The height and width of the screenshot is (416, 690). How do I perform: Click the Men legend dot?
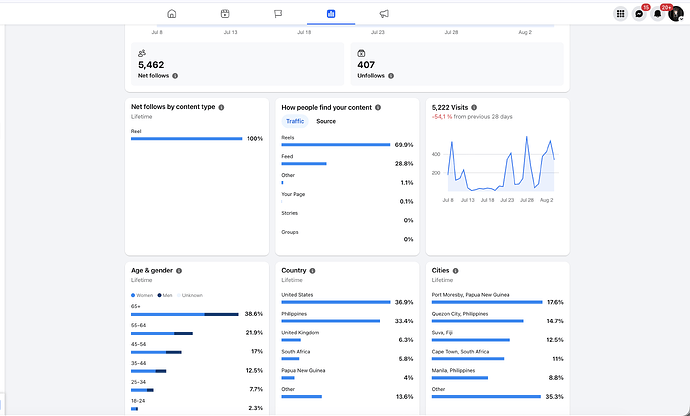click(160, 295)
